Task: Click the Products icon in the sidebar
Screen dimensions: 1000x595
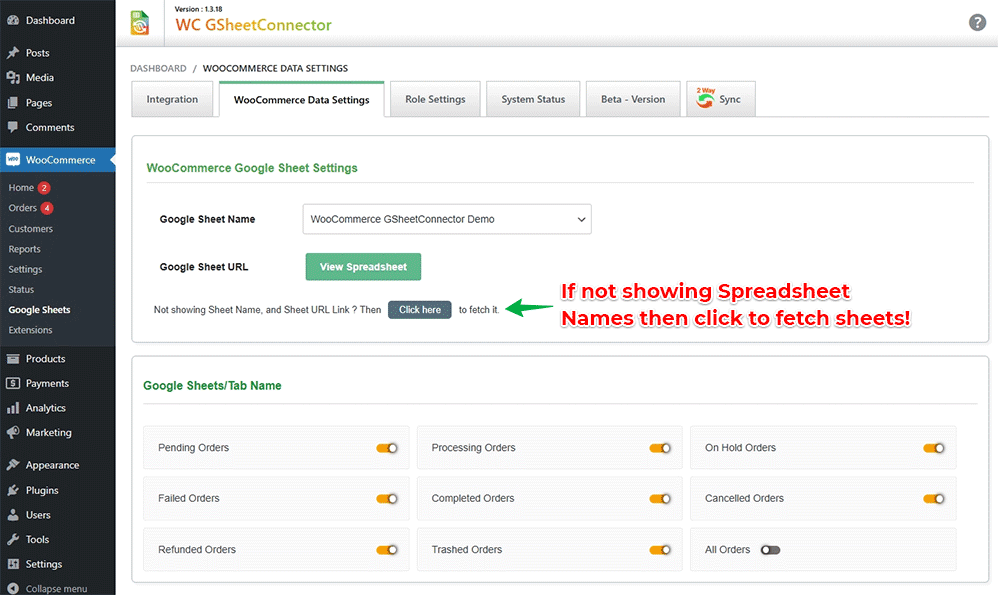Action: [13, 359]
